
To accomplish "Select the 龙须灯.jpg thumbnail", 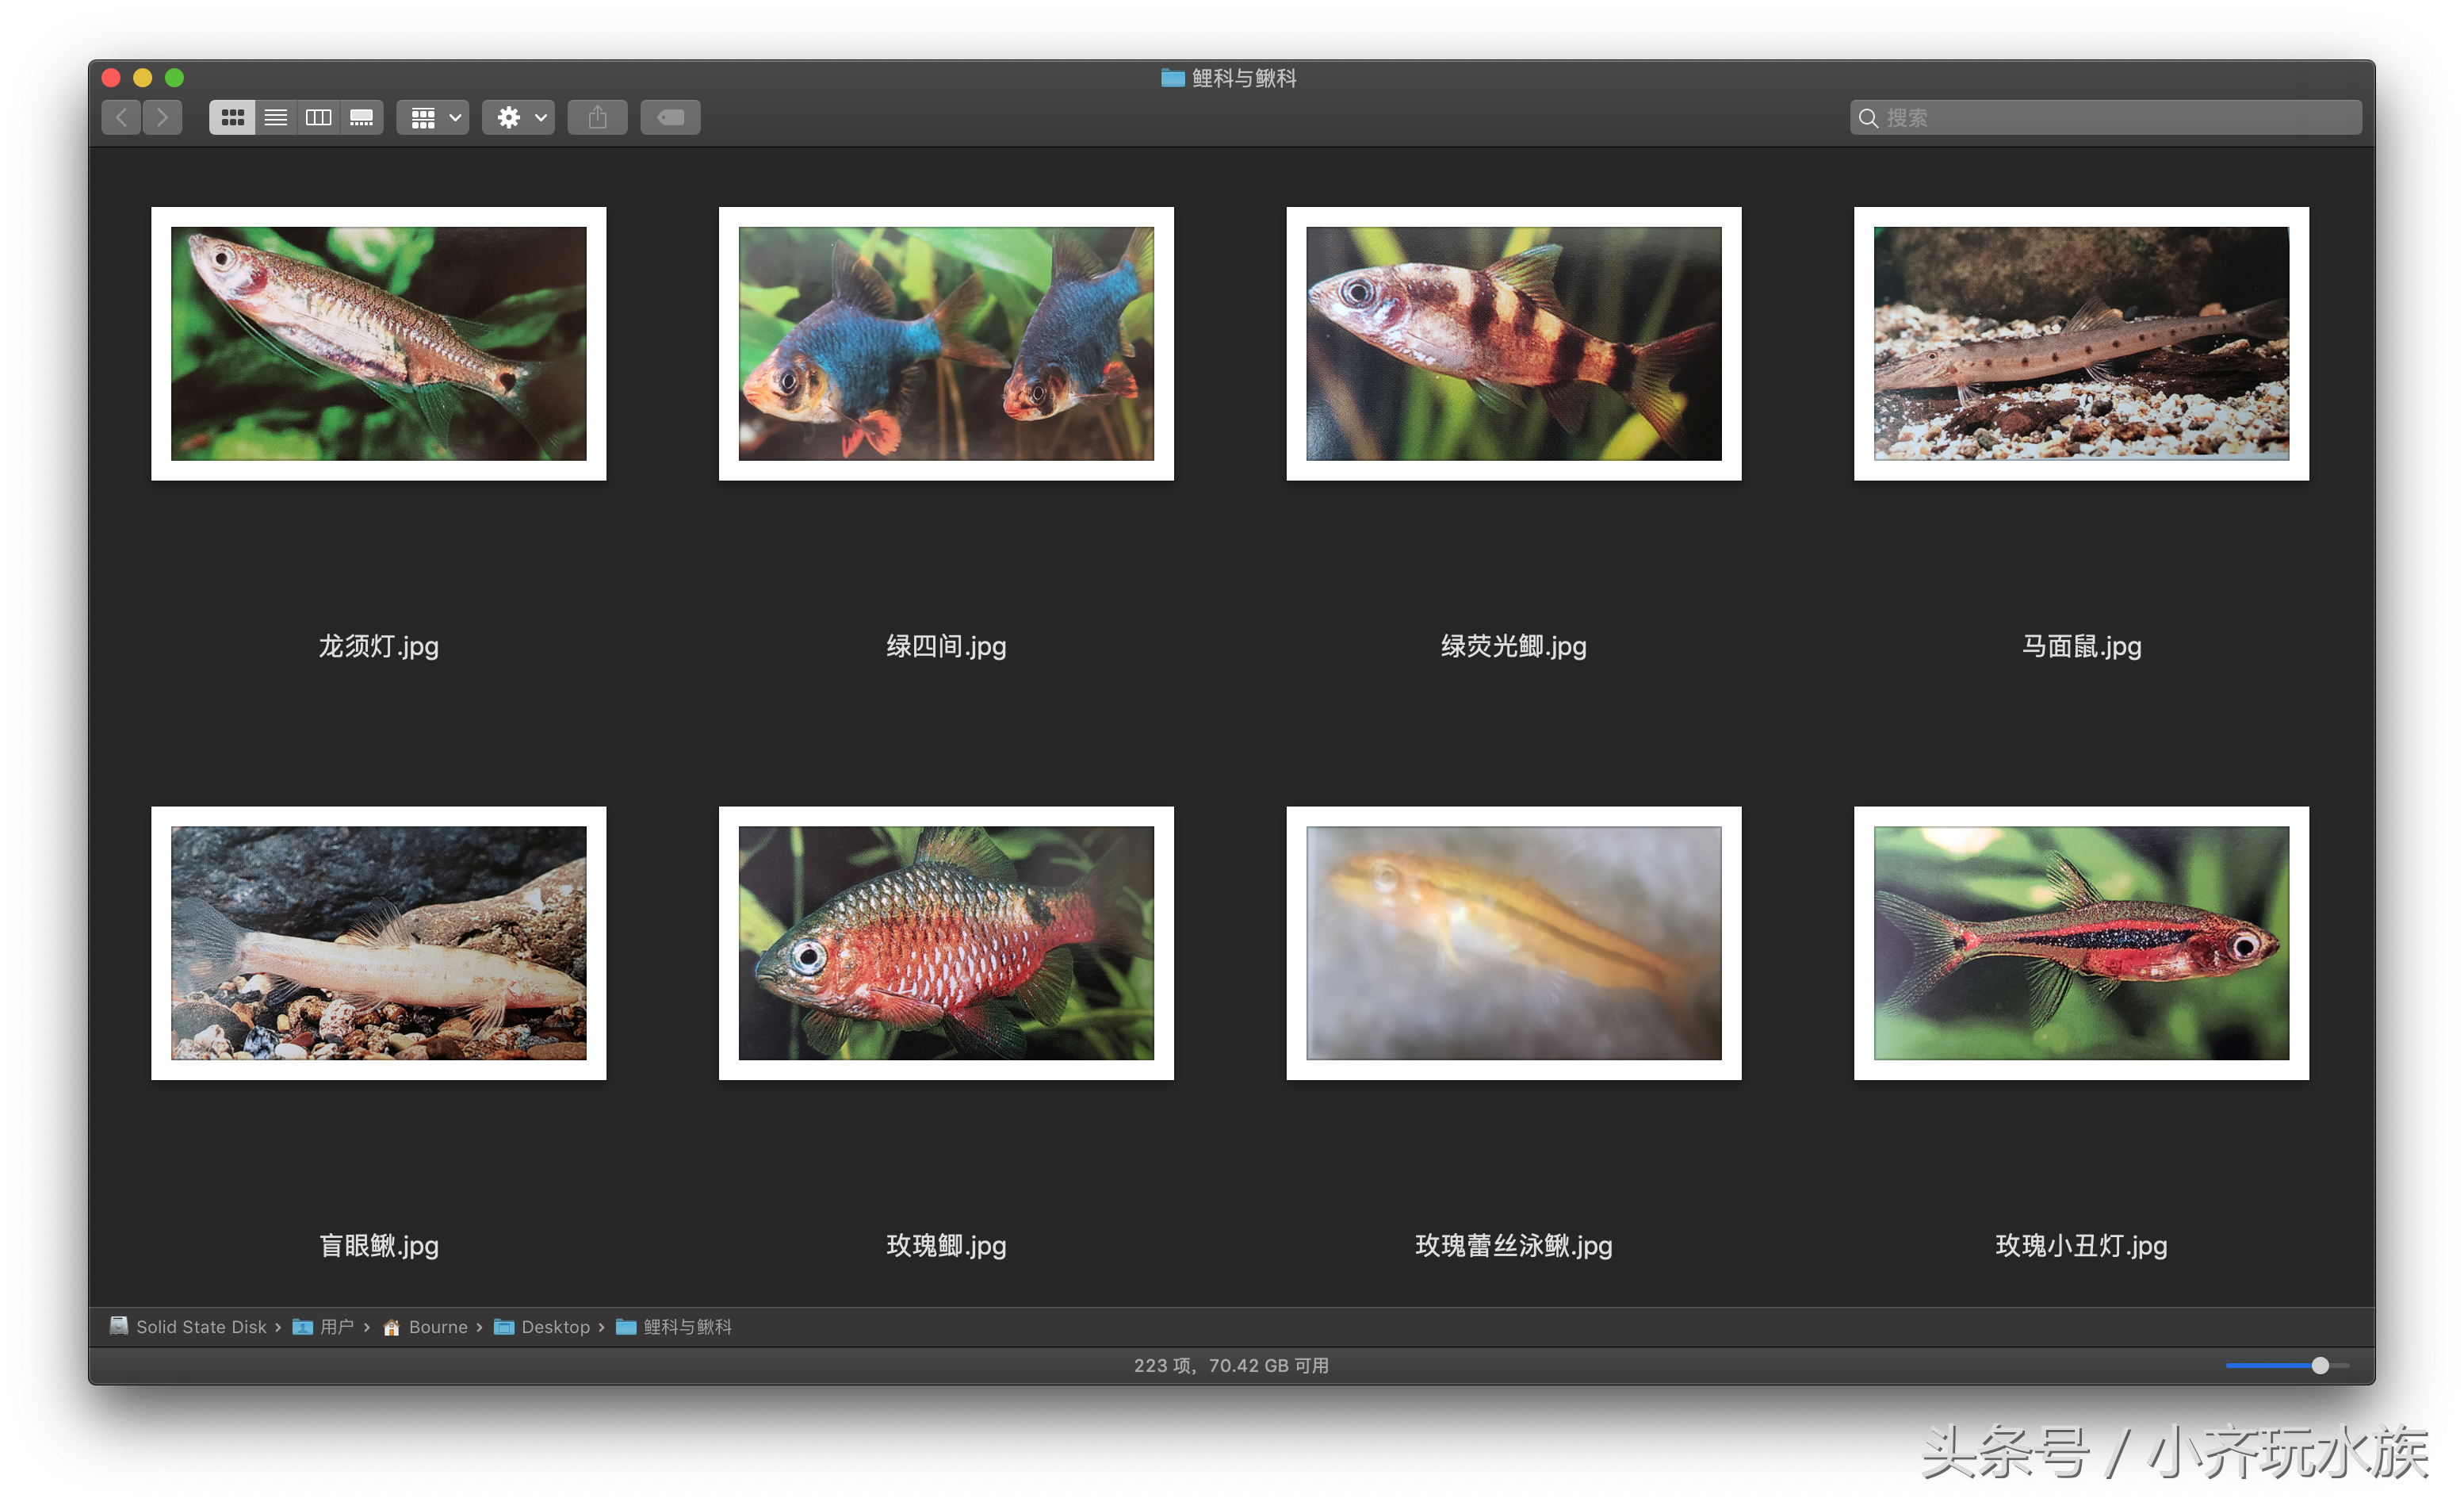I will pyautogui.click(x=379, y=344).
